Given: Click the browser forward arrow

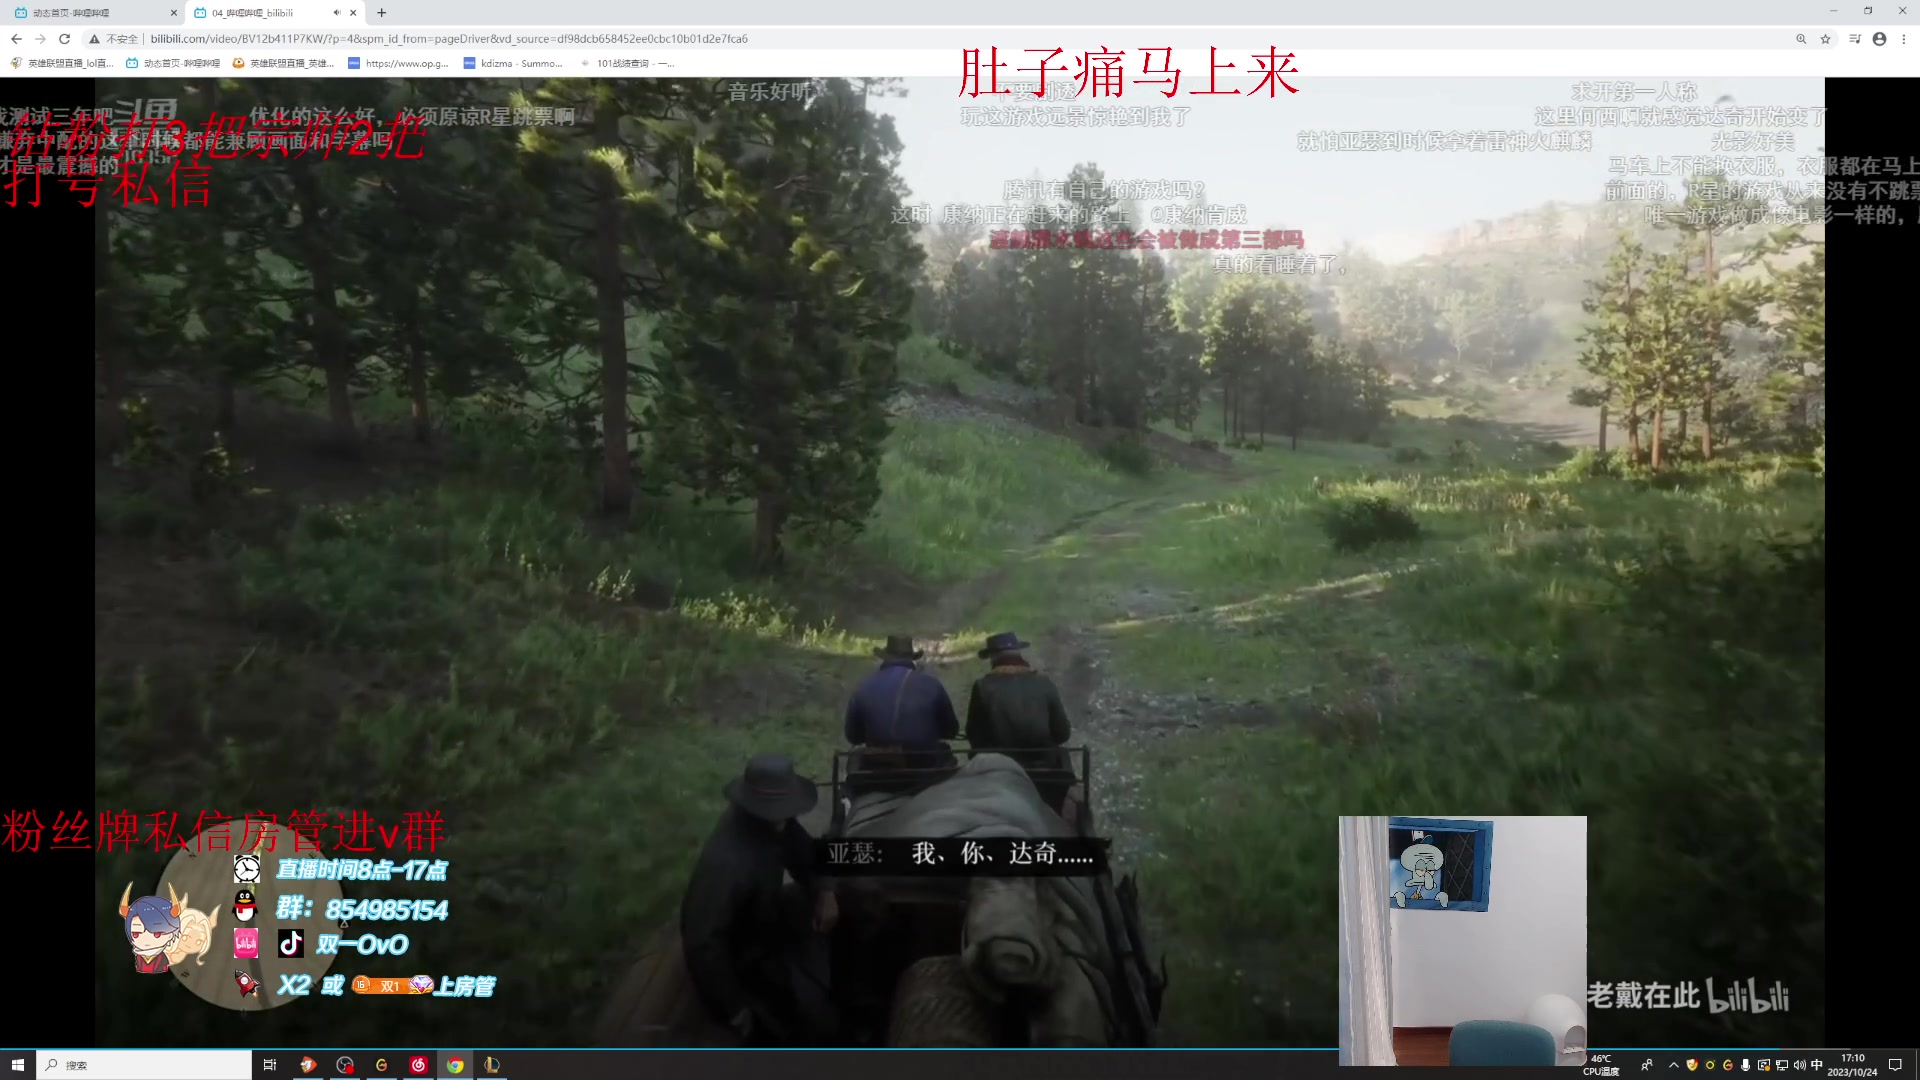Looking at the screenshot, I should [40, 39].
